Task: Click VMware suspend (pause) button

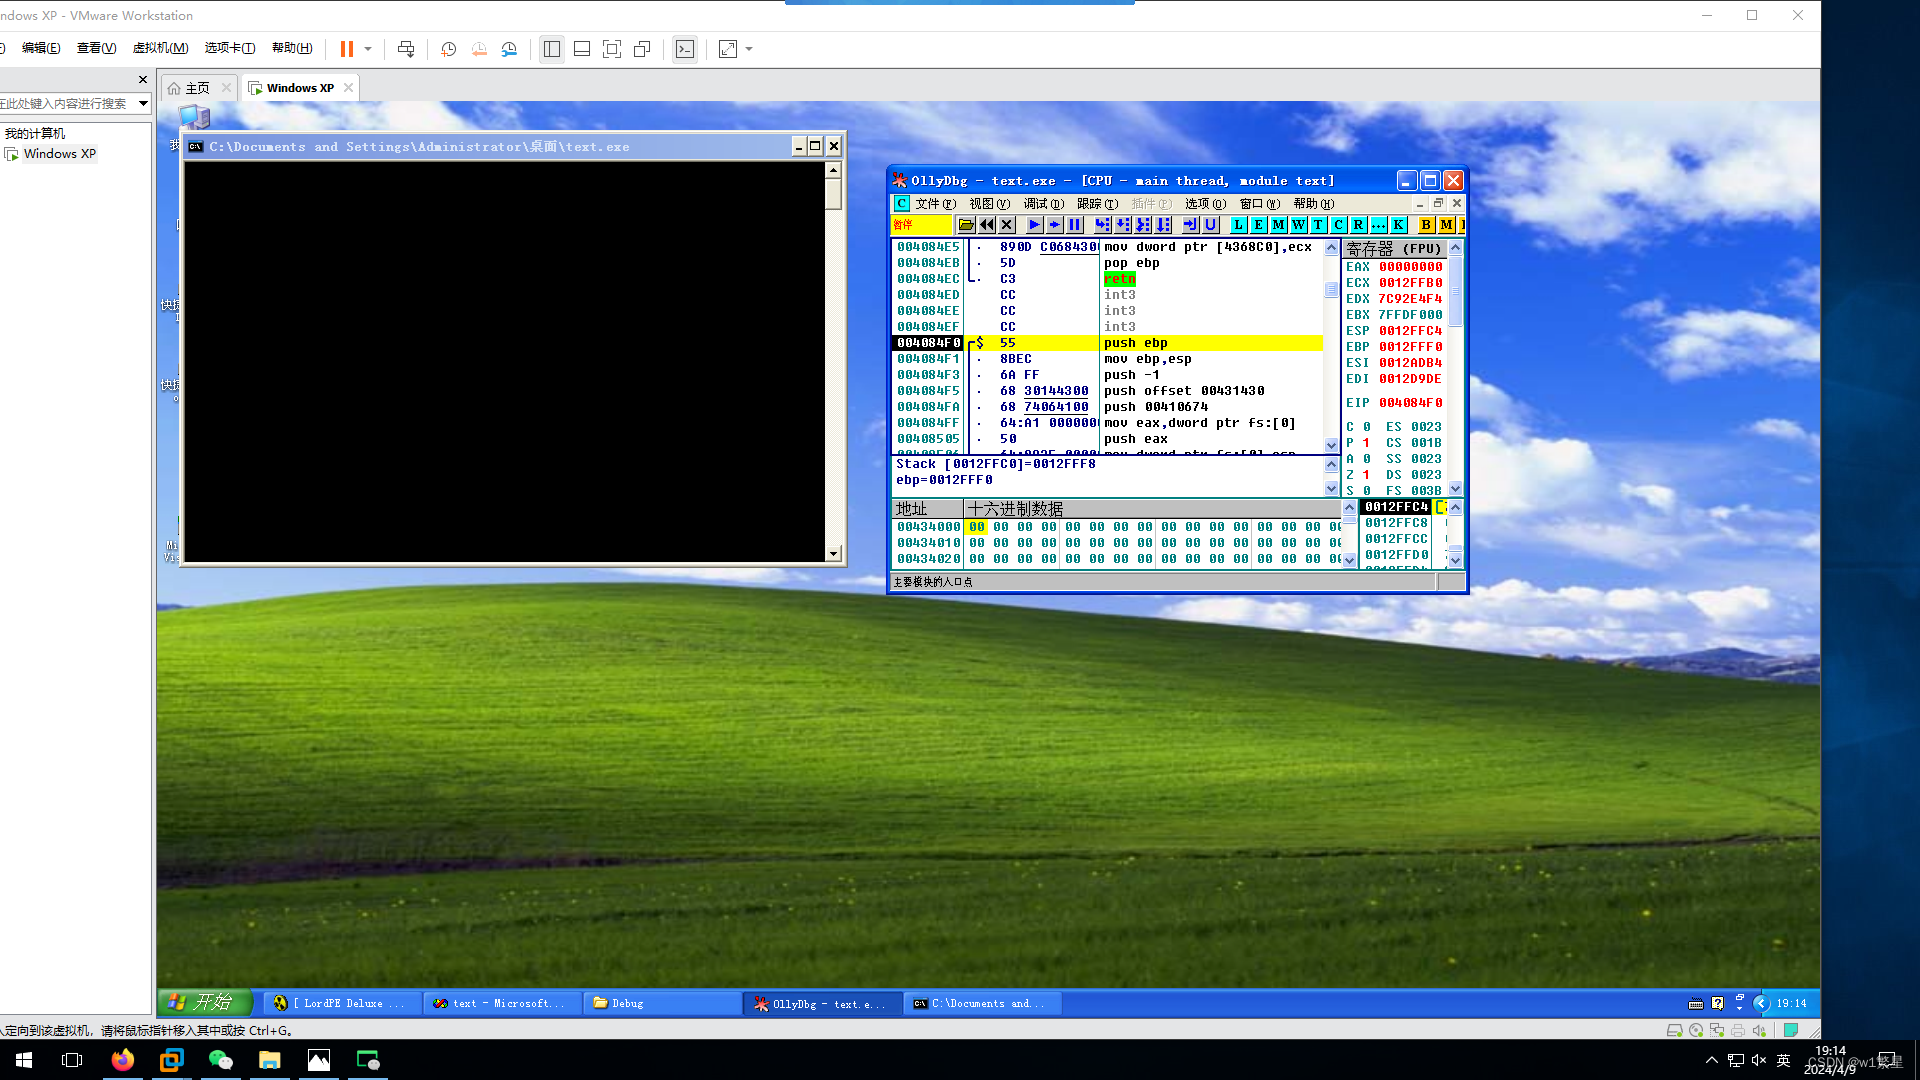Action: pyautogui.click(x=347, y=49)
